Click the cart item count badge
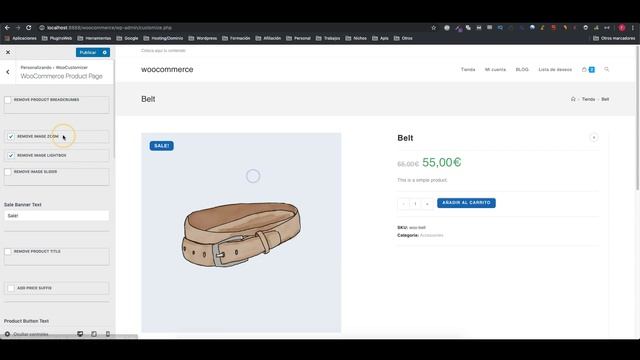The width and height of the screenshot is (640, 360). coord(591,70)
